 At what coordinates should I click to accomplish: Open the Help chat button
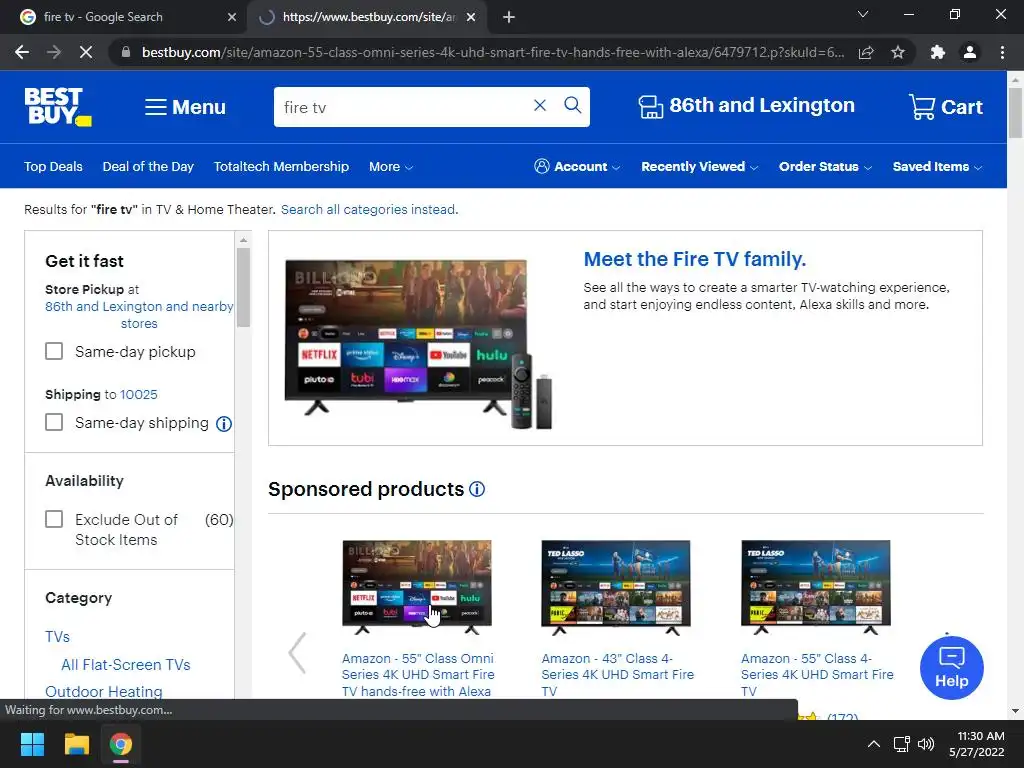pos(952,667)
